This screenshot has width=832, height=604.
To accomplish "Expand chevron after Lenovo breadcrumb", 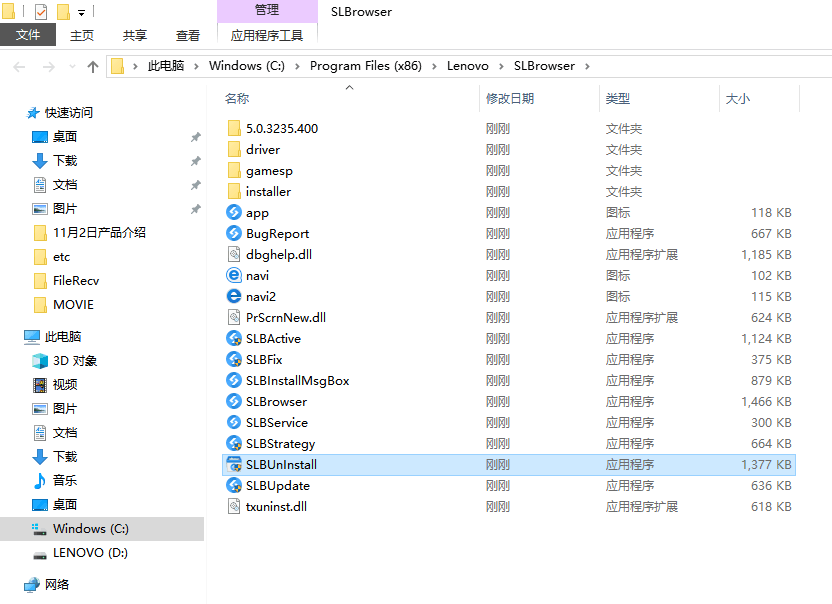I will pyautogui.click(x=501, y=66).
